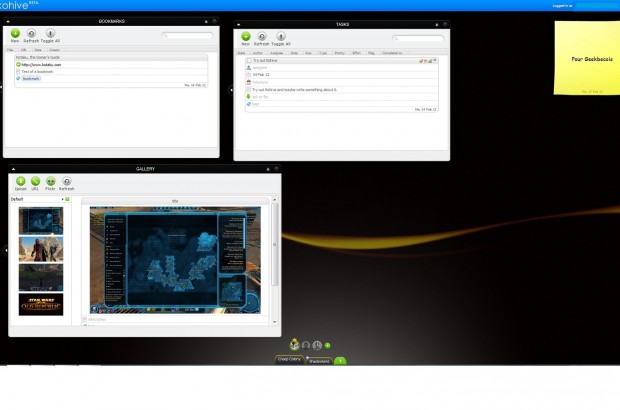Click the Bookmarks search field
The height and width of the screenshot is (410, 620).
187,36
